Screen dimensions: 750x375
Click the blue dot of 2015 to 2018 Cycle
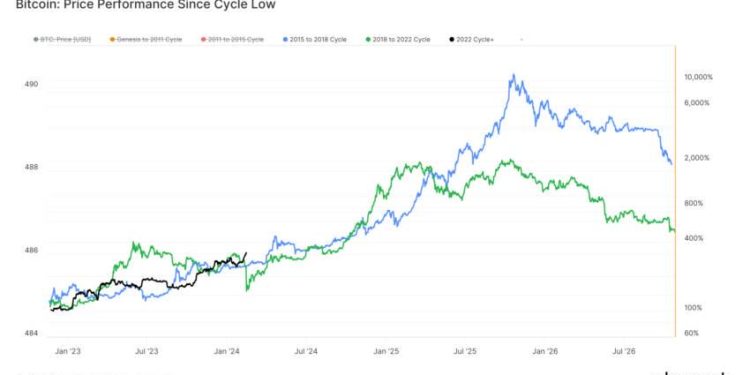(286, 39)
